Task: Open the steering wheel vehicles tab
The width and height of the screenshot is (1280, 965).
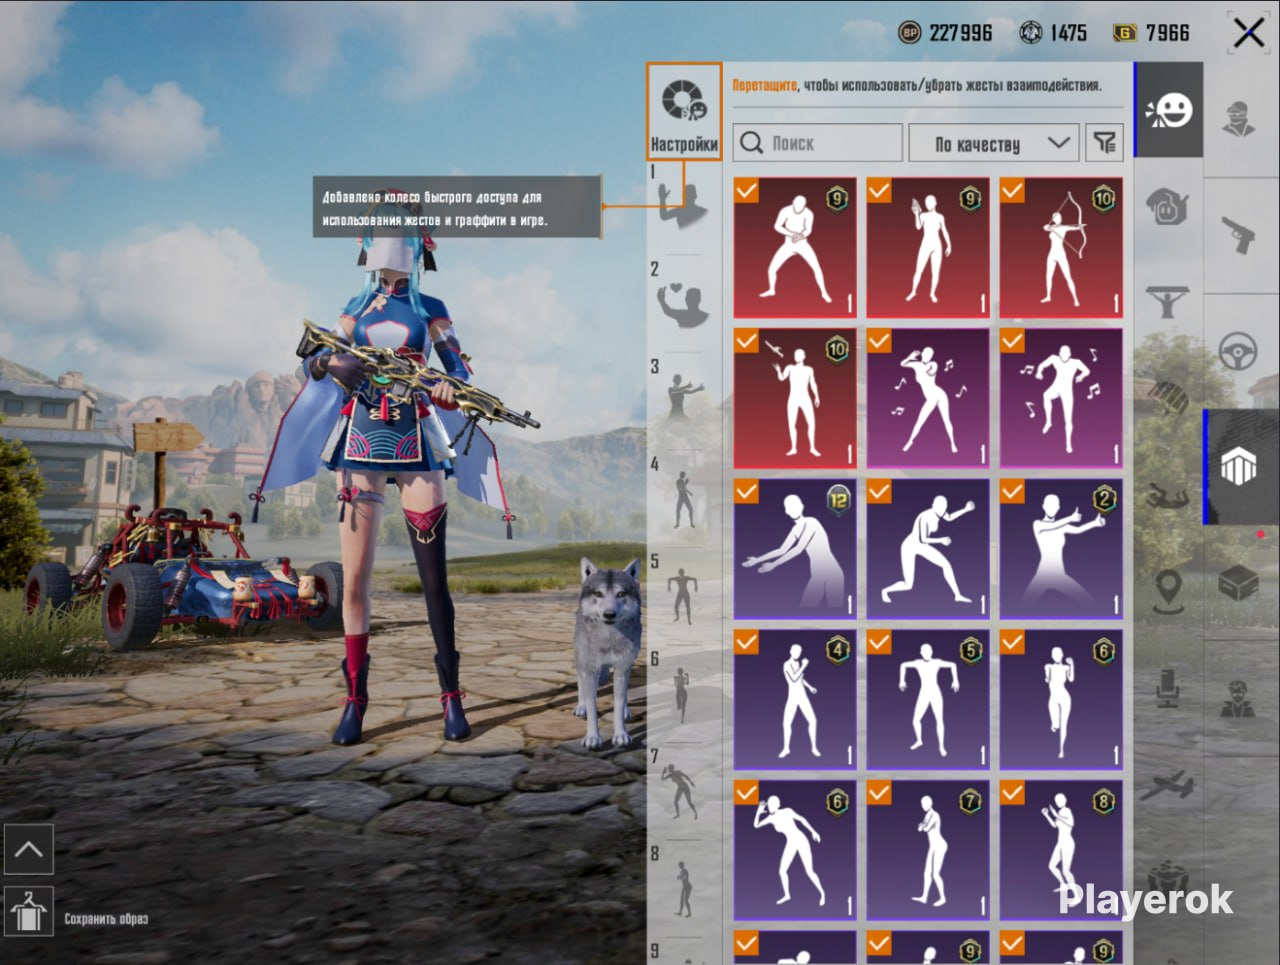Action: pyautogui.click(x=1239, y=352)
